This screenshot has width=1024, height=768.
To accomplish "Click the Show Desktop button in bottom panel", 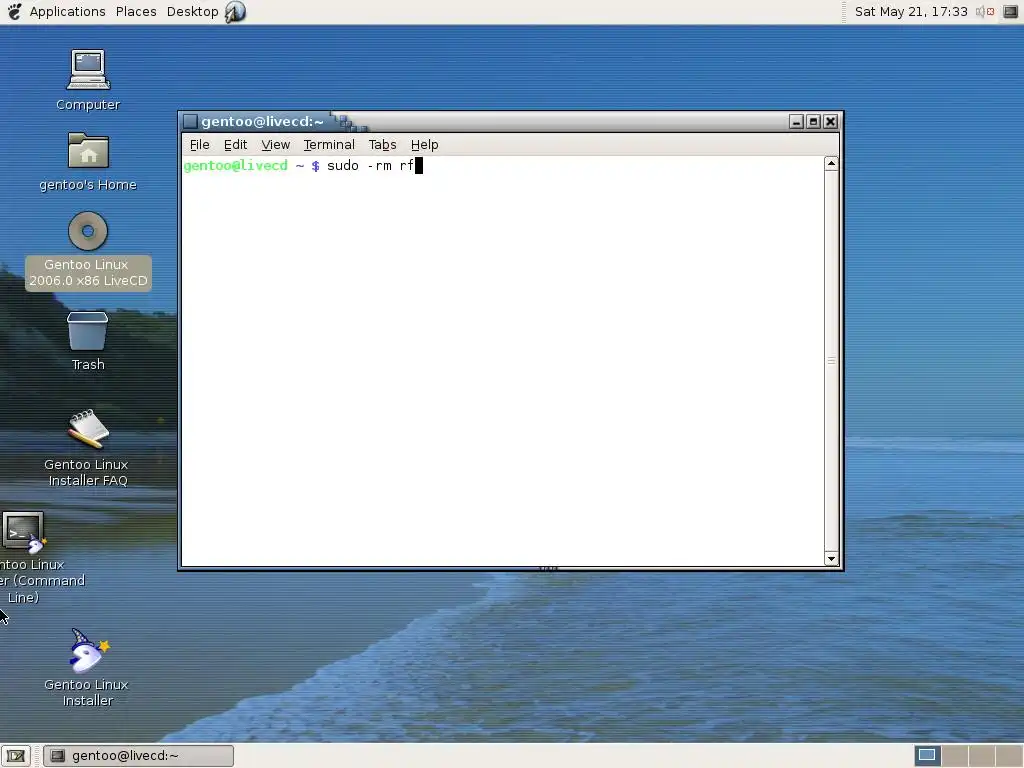I will 16,756.
